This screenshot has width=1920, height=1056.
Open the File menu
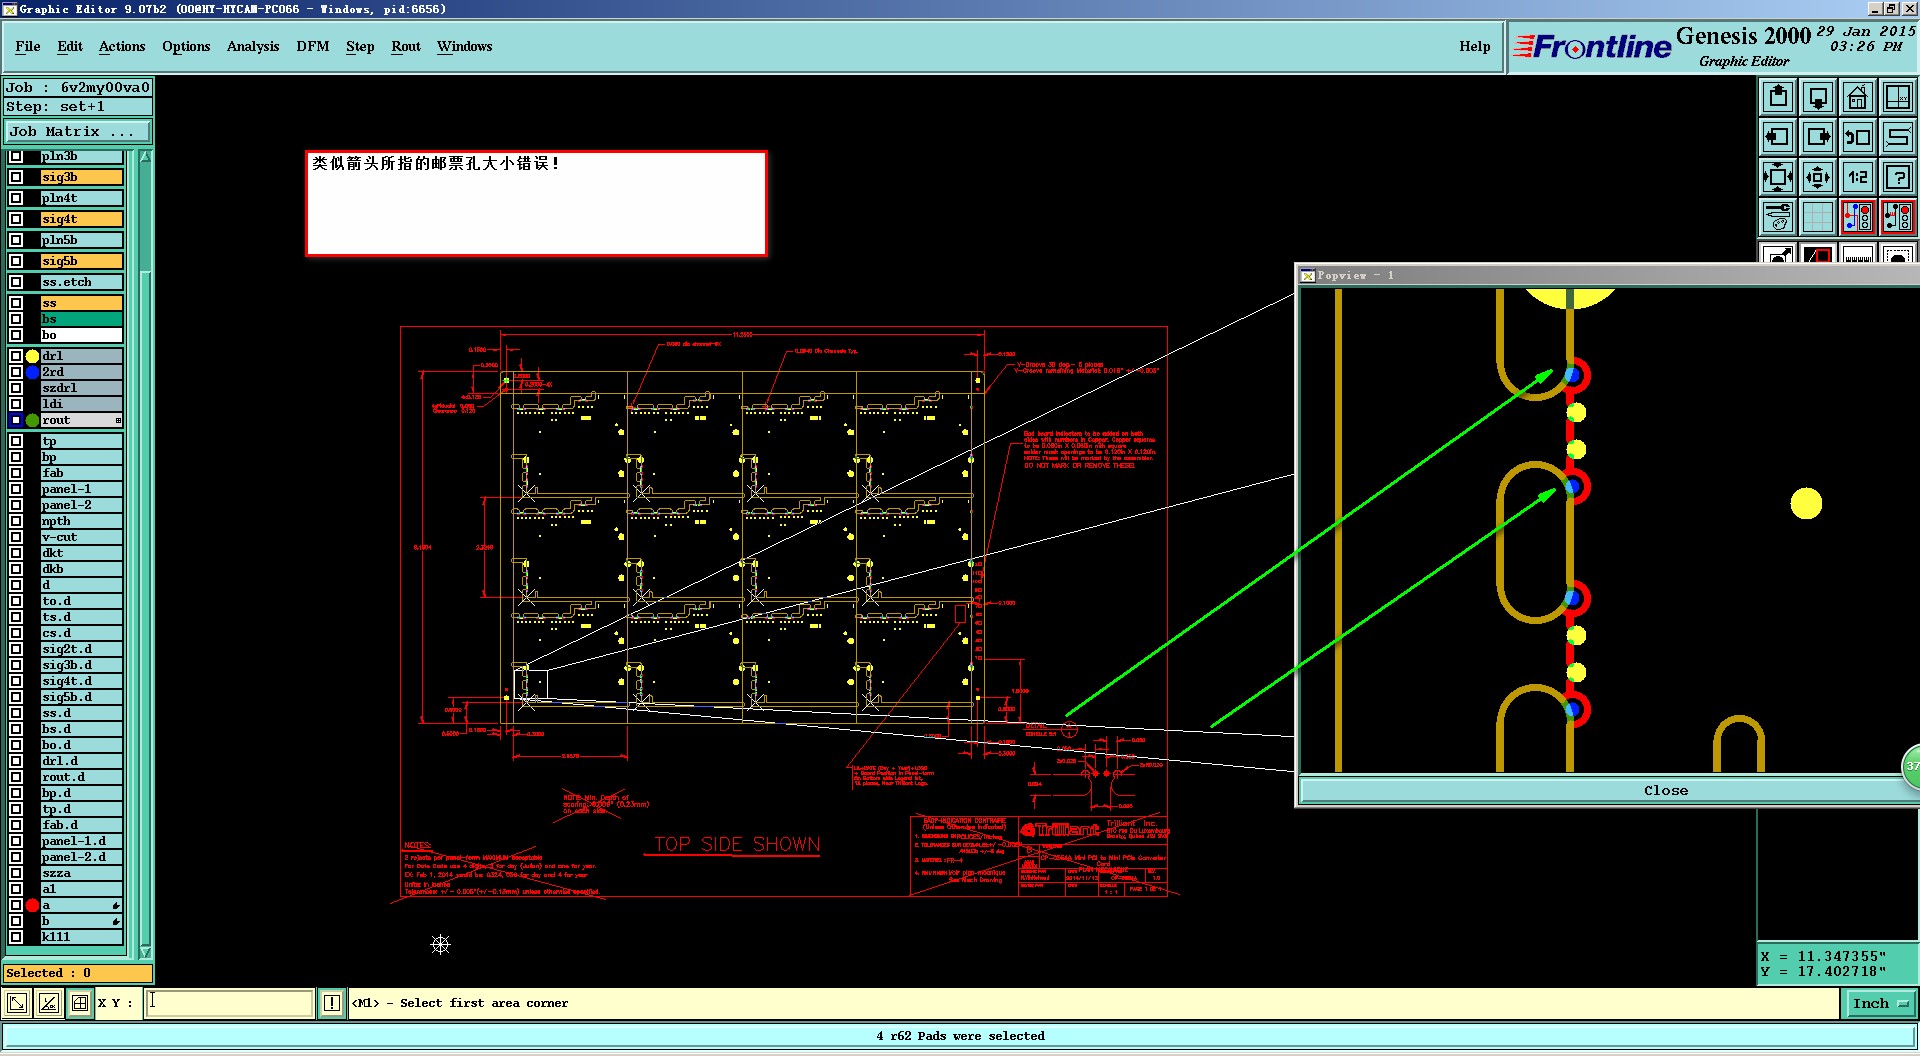(x=28, y=46)
